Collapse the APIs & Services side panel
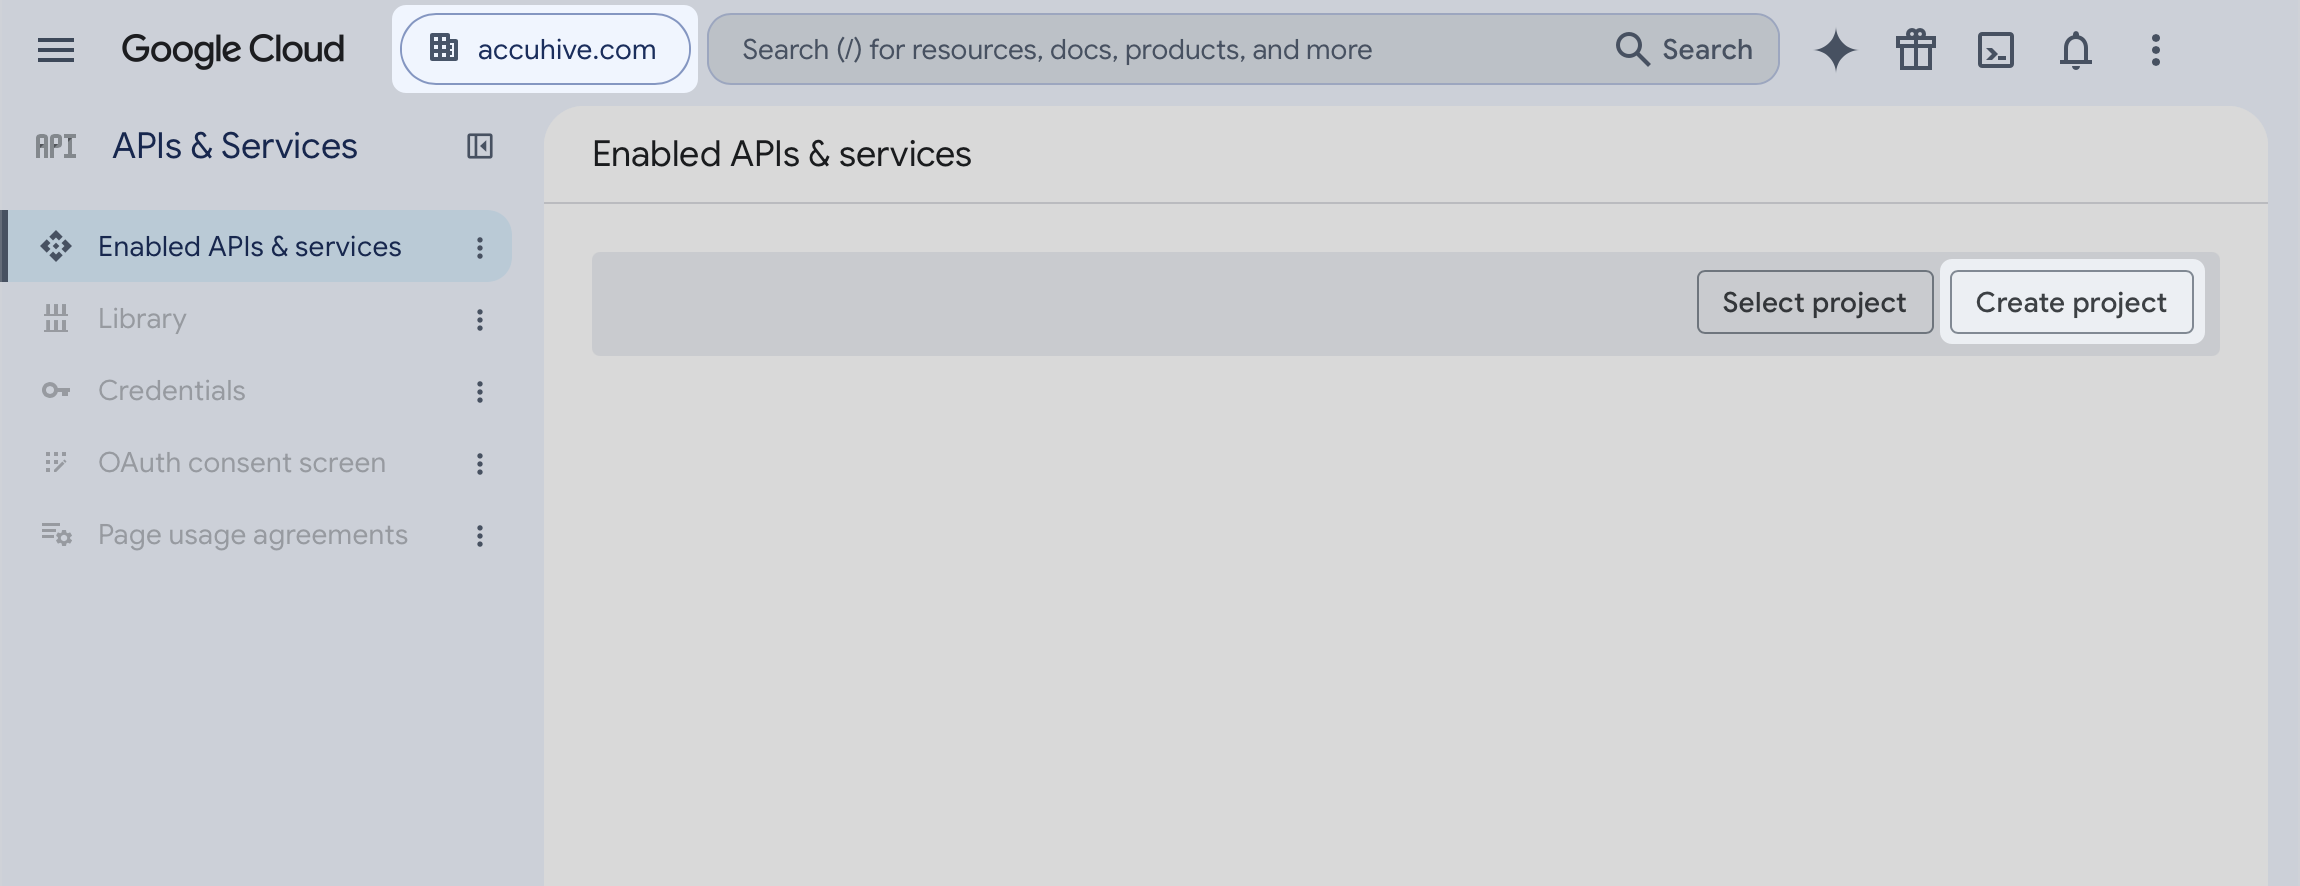The width and height of the screenshot is (2300, 886). point(480,146)
